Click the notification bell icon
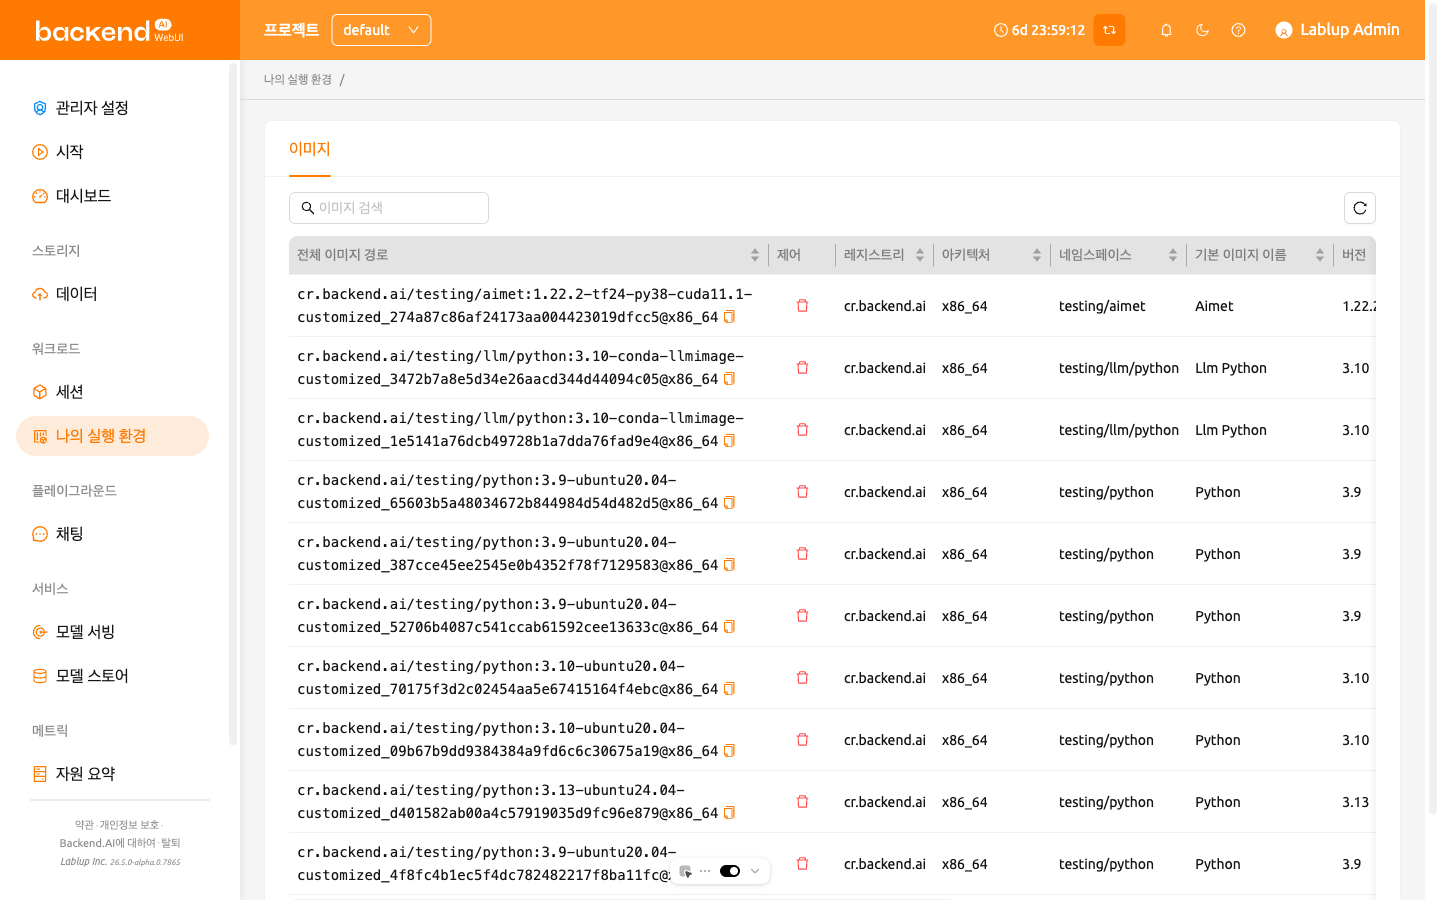 coord(1166,30)
